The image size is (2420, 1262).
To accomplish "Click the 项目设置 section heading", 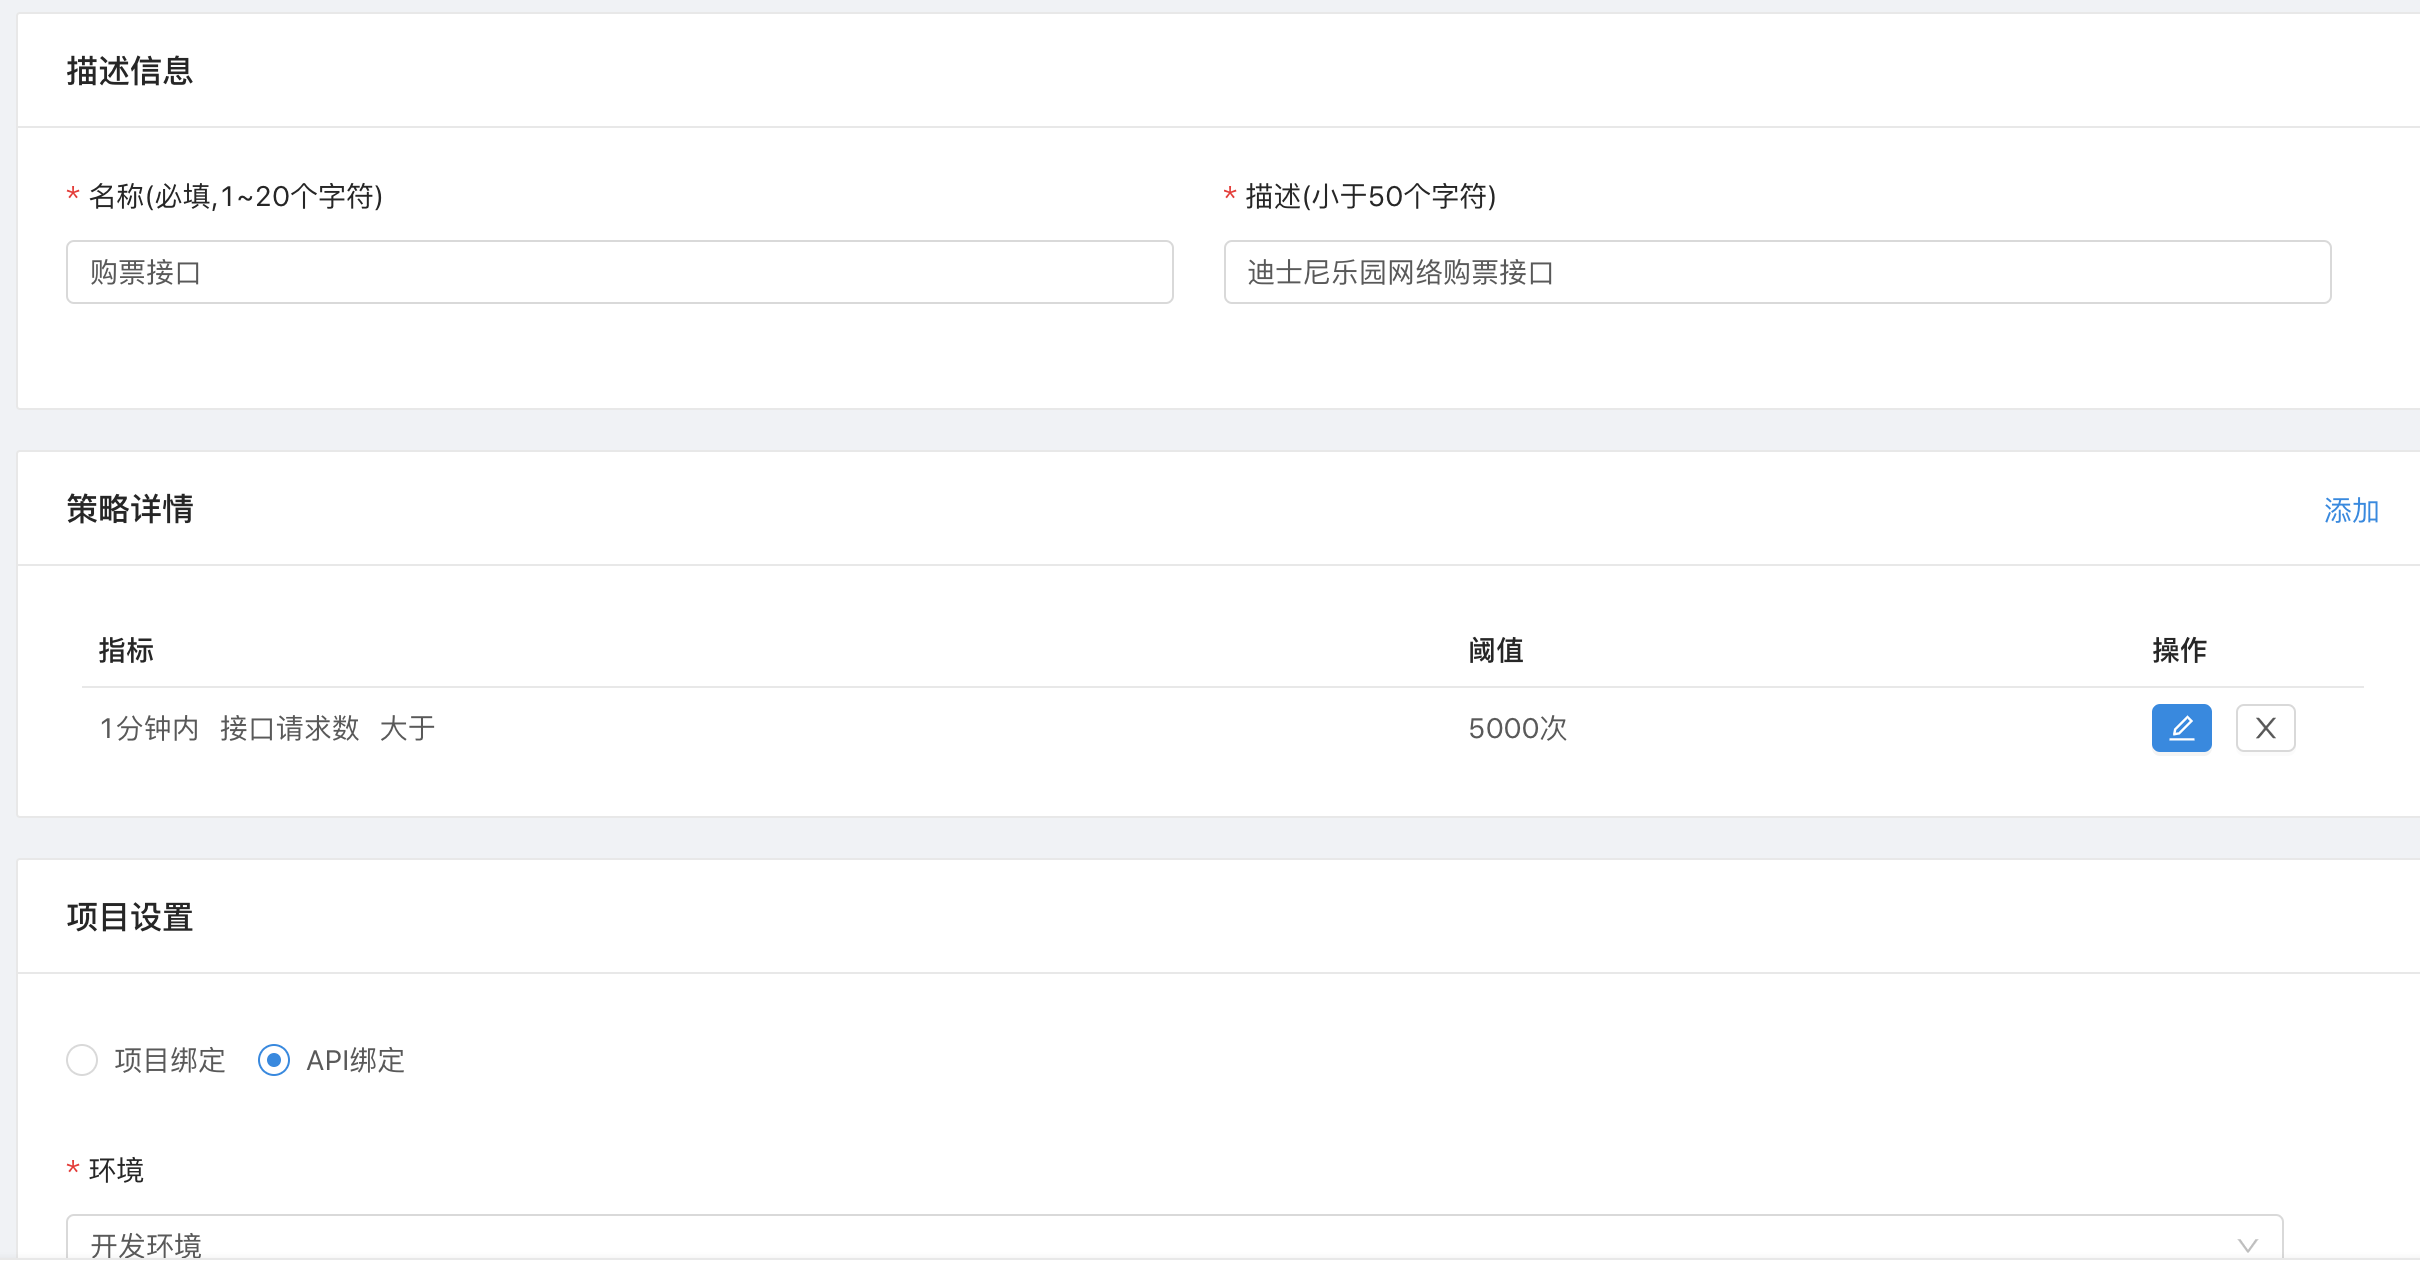I will [130, 917].
